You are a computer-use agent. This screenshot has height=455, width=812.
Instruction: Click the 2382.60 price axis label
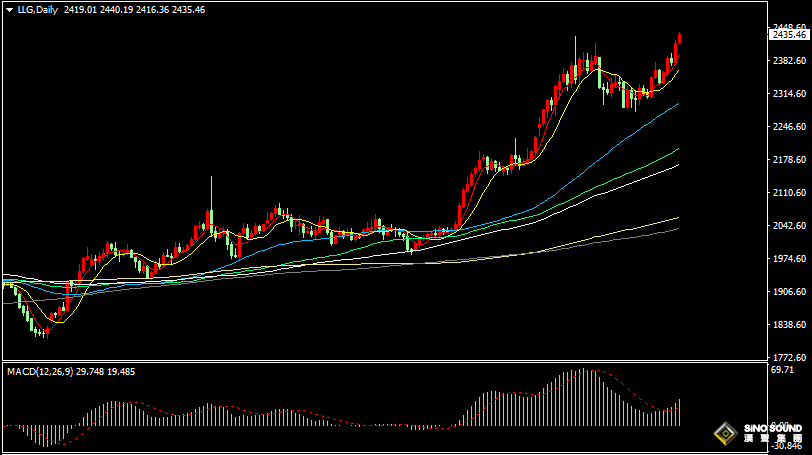click(789, 61)
